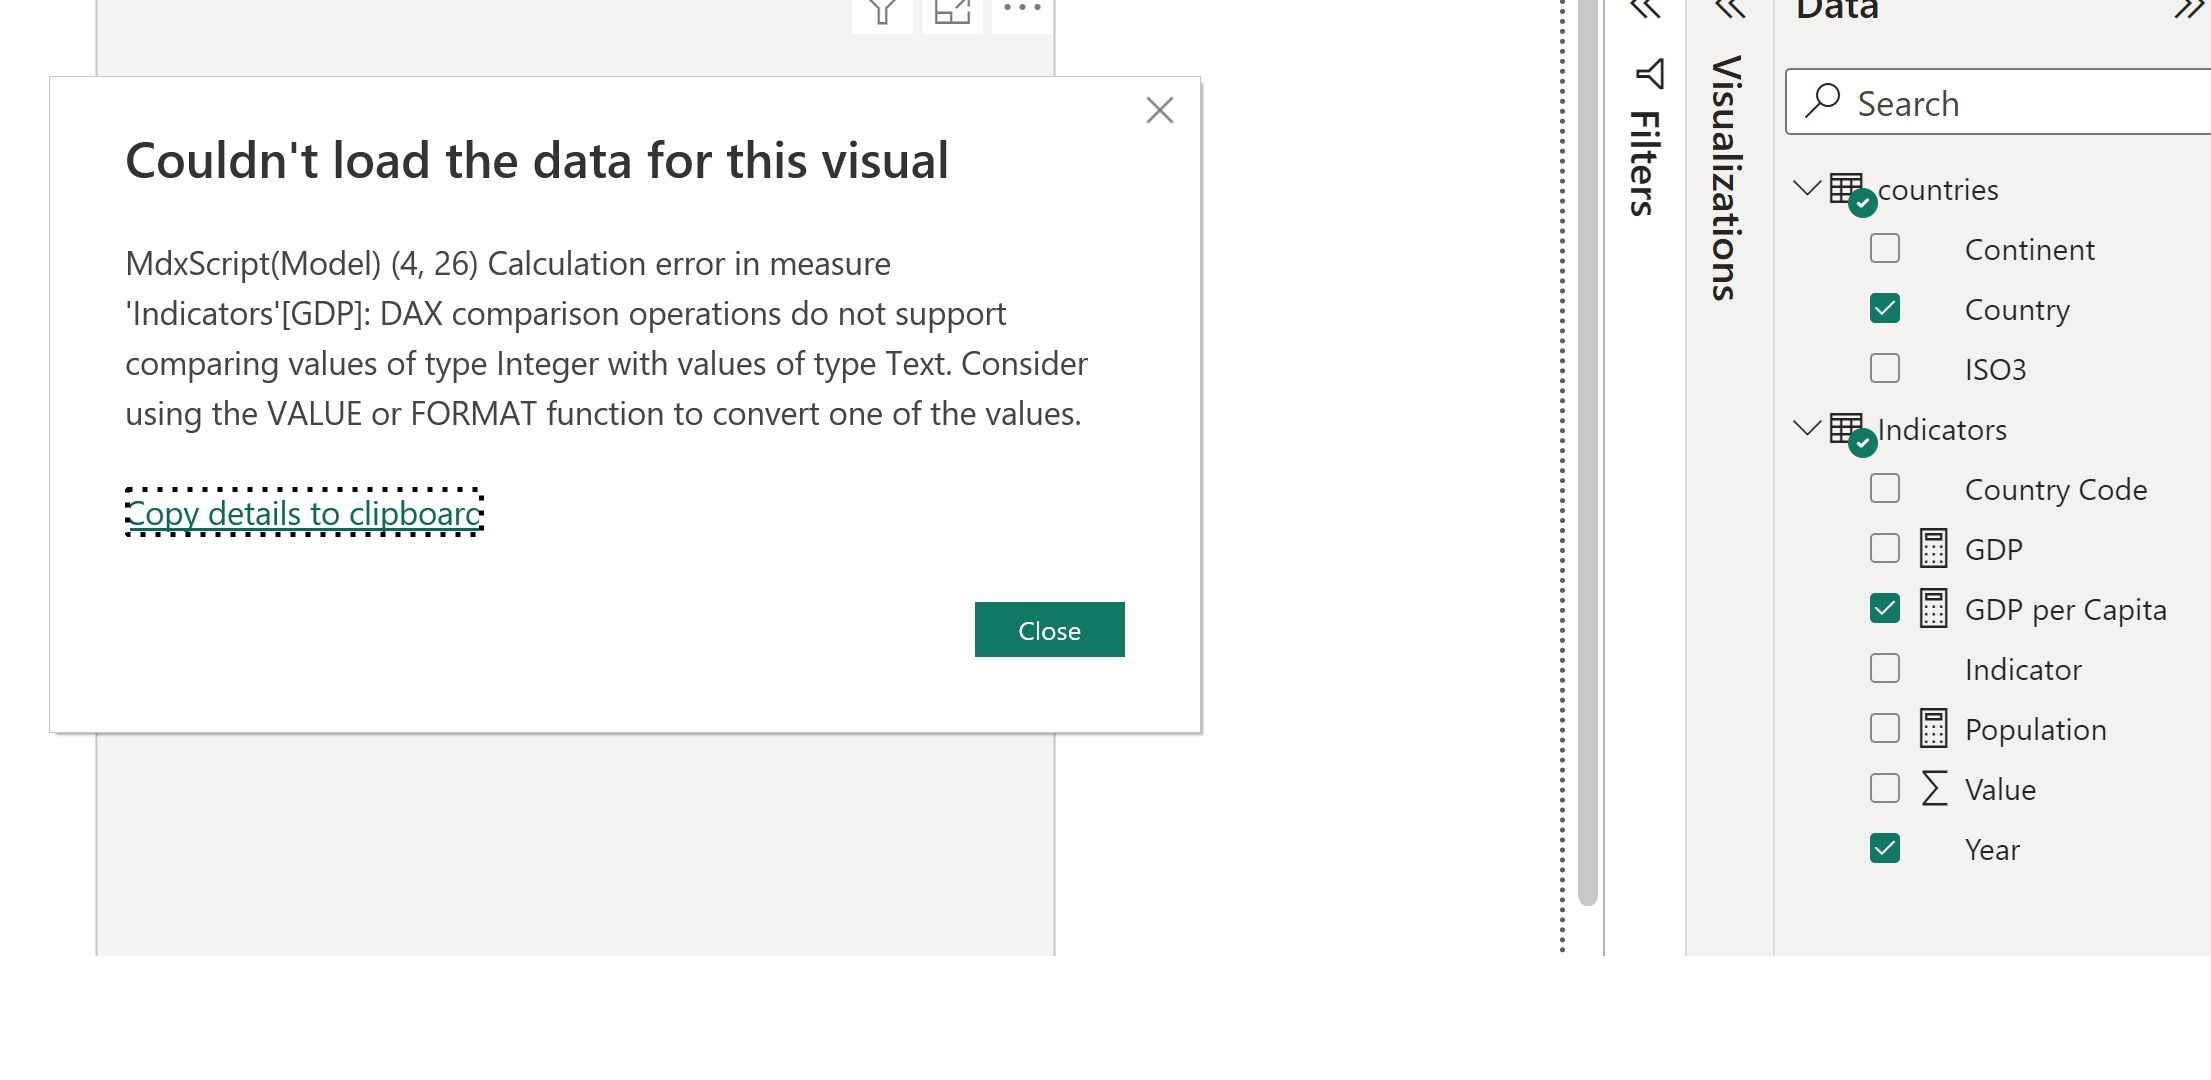
Task: Click the green Close button
Action: pos(1049,630)
